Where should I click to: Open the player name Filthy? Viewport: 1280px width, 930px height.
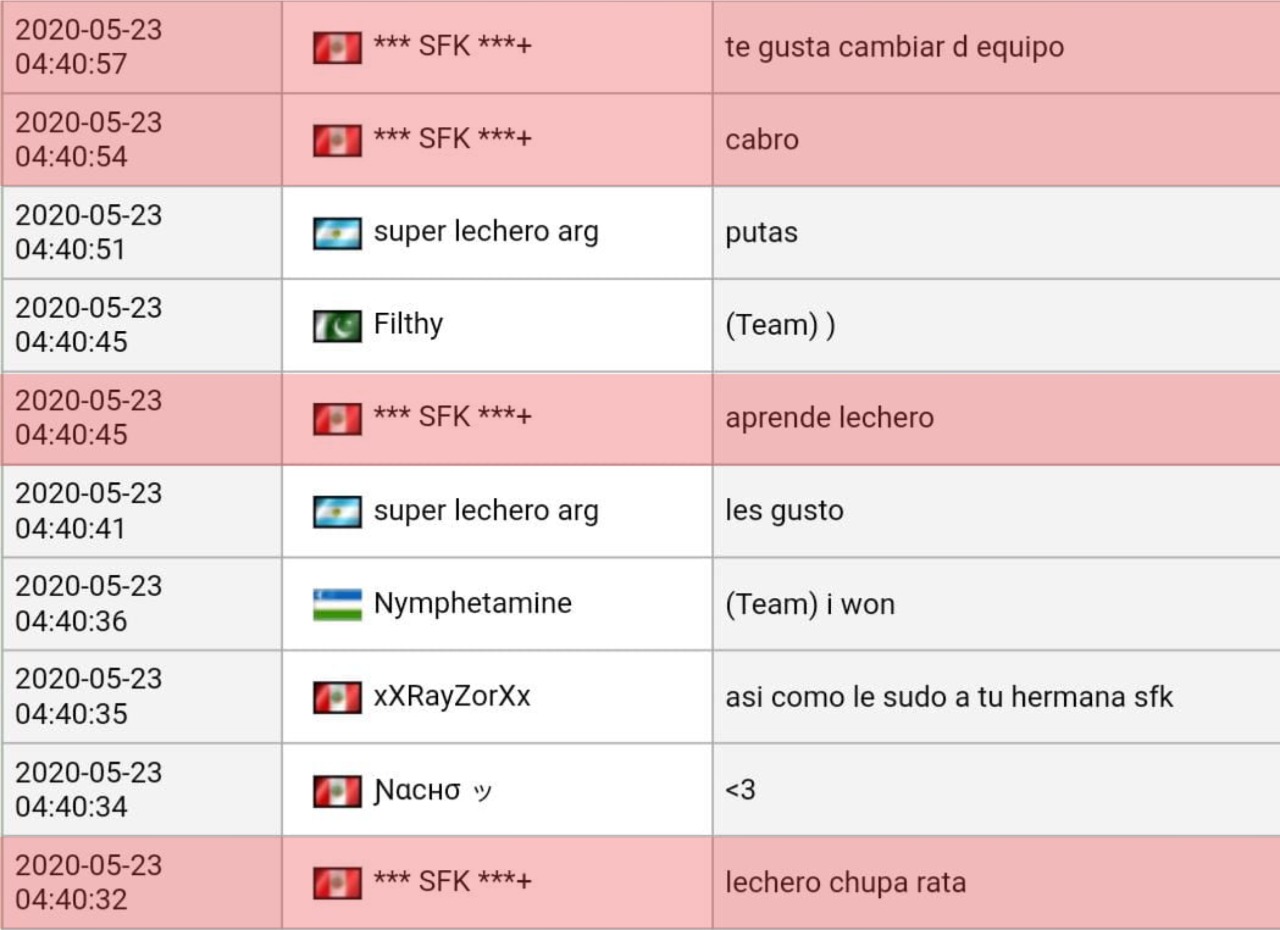click(408, 324)
